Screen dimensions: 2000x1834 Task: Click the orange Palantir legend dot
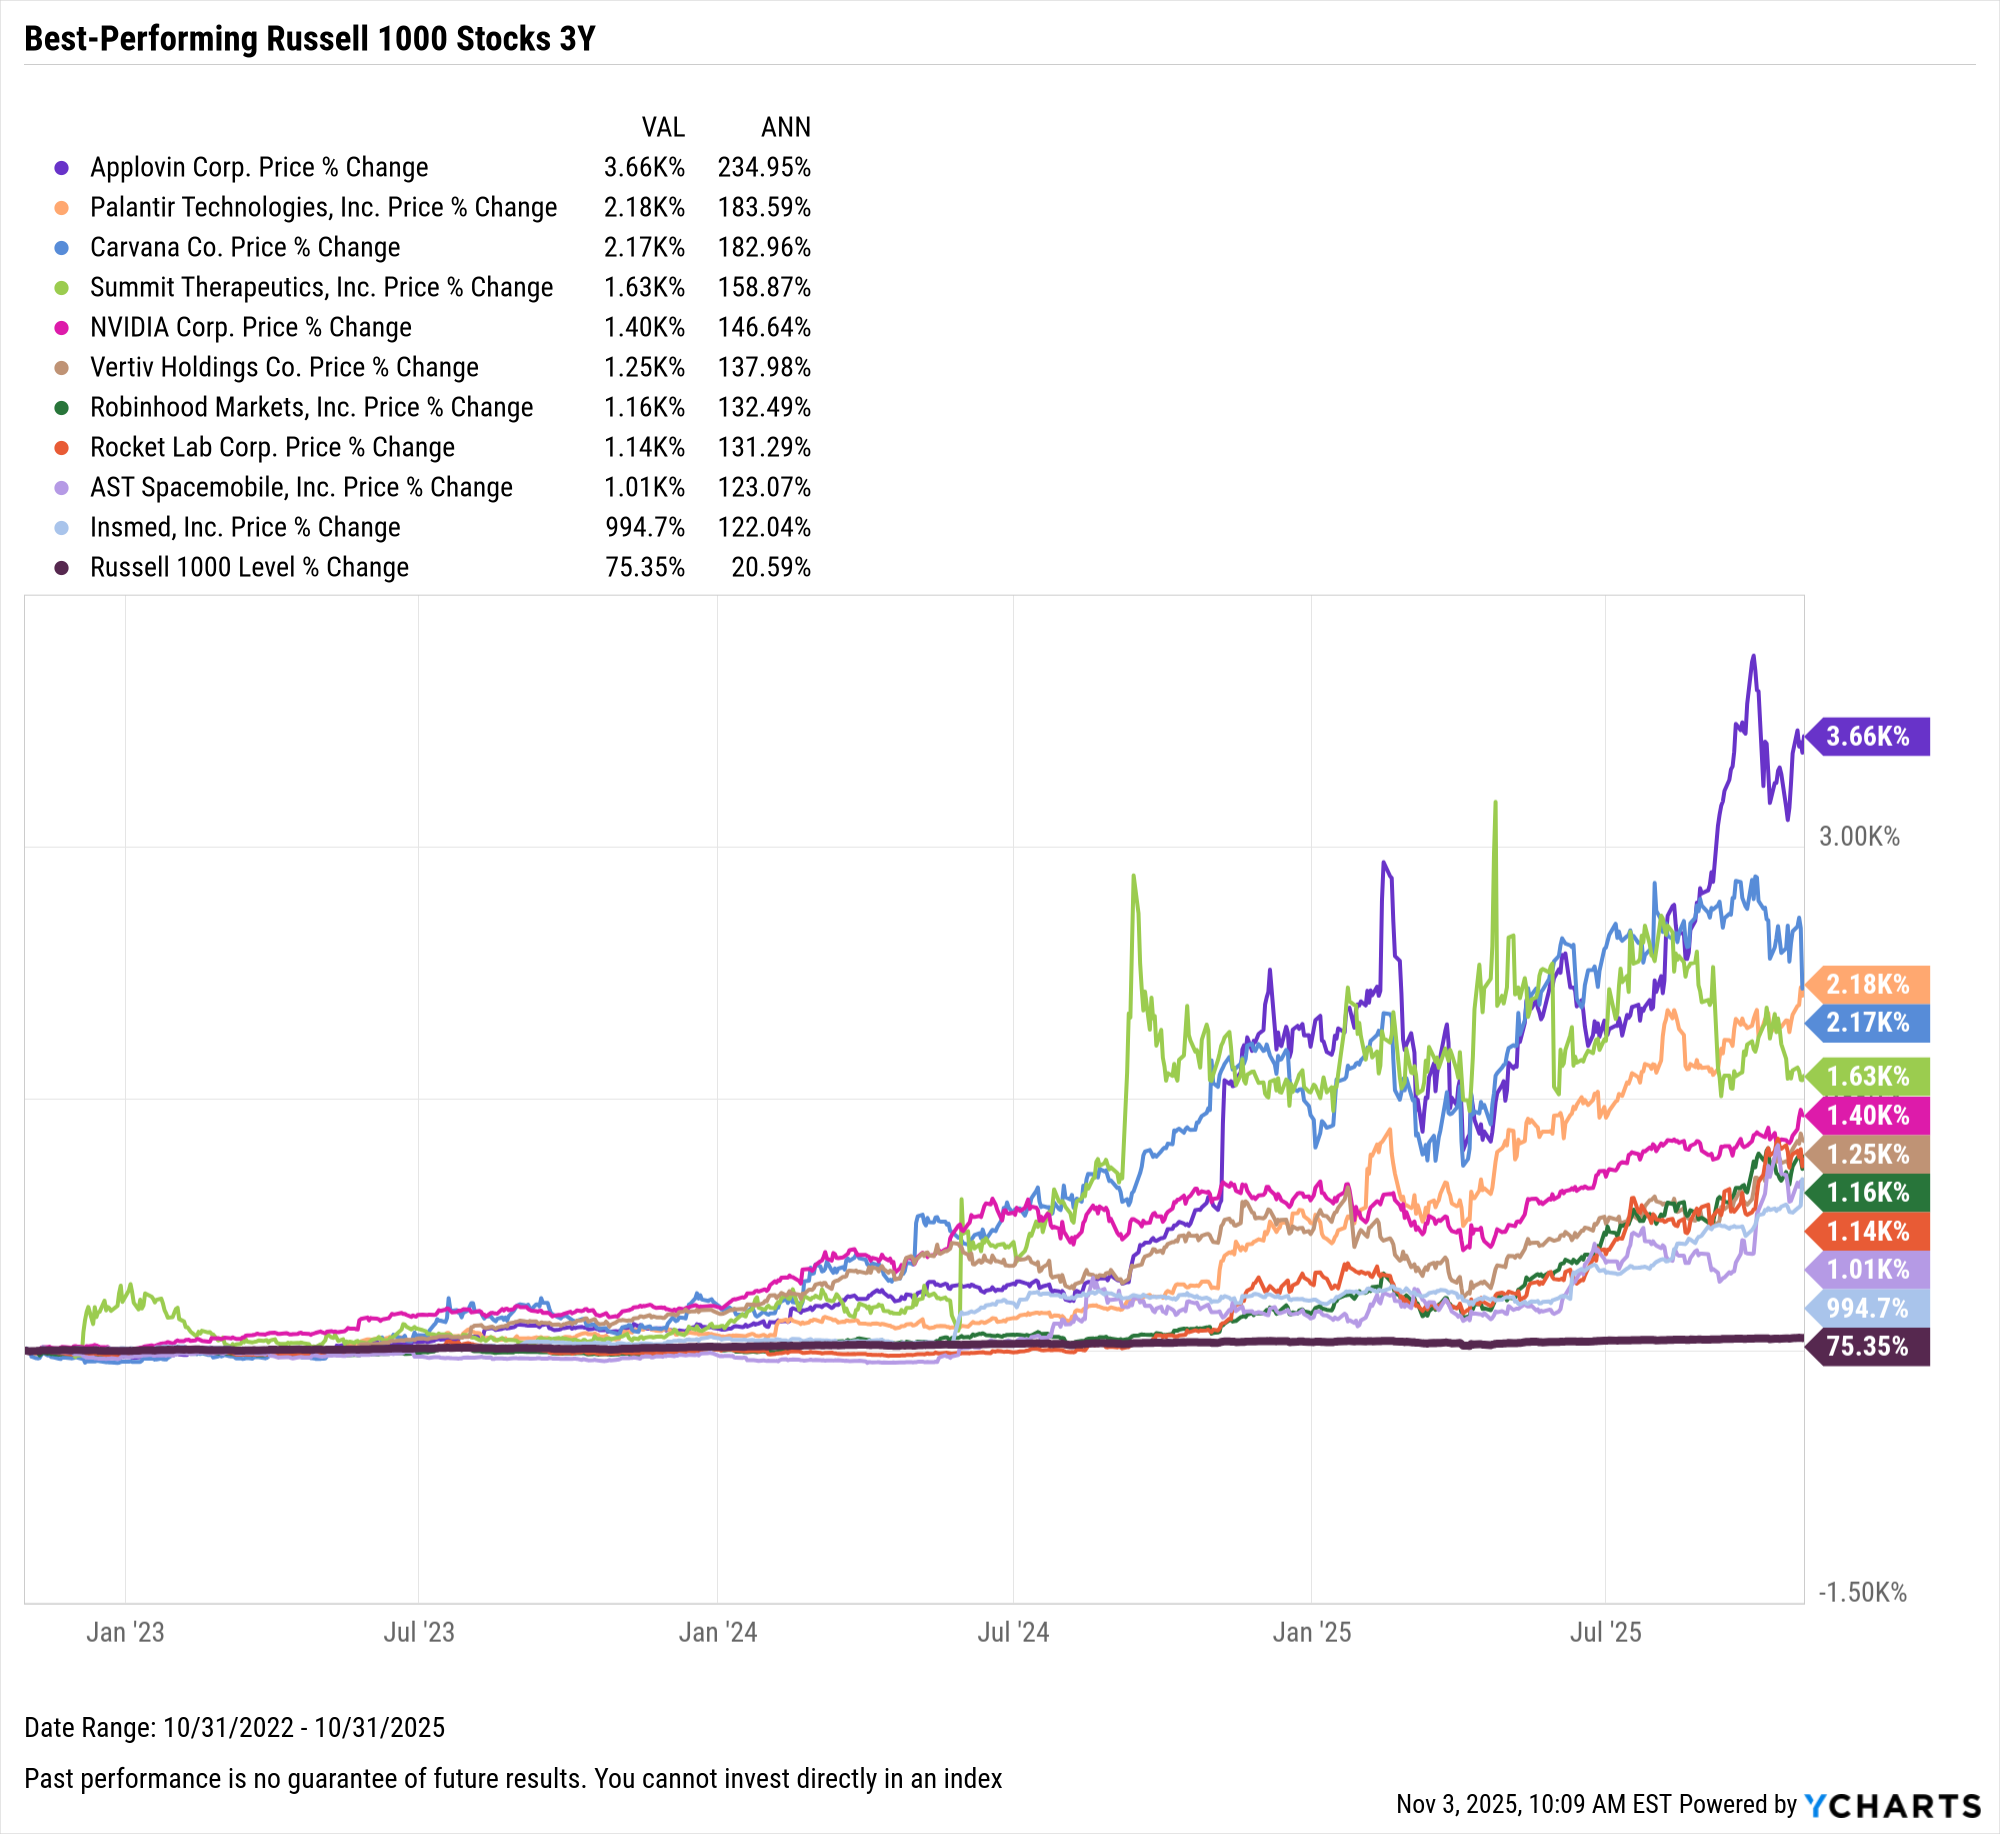[62, 208]
